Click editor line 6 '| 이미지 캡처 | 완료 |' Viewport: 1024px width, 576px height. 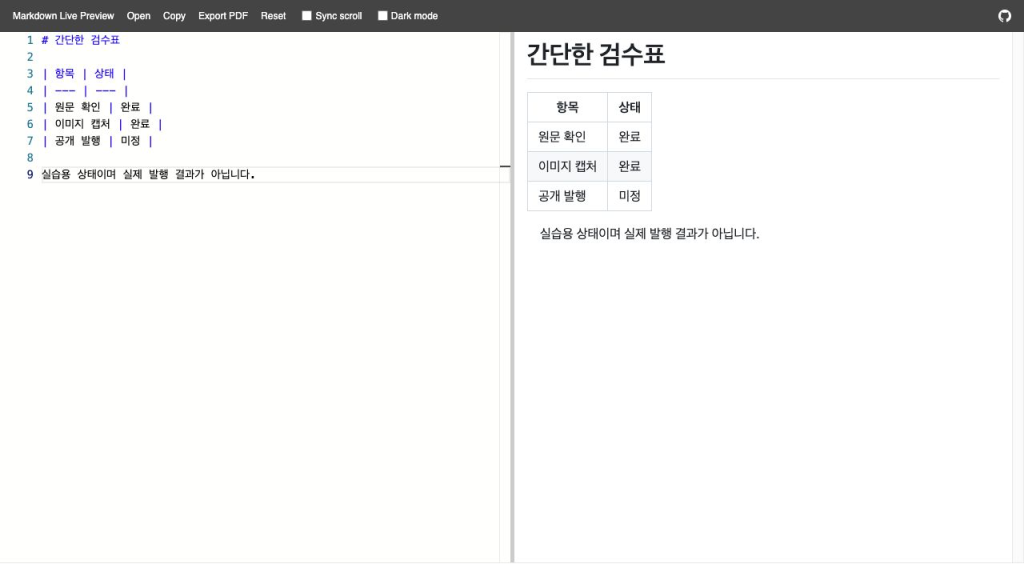102,124
